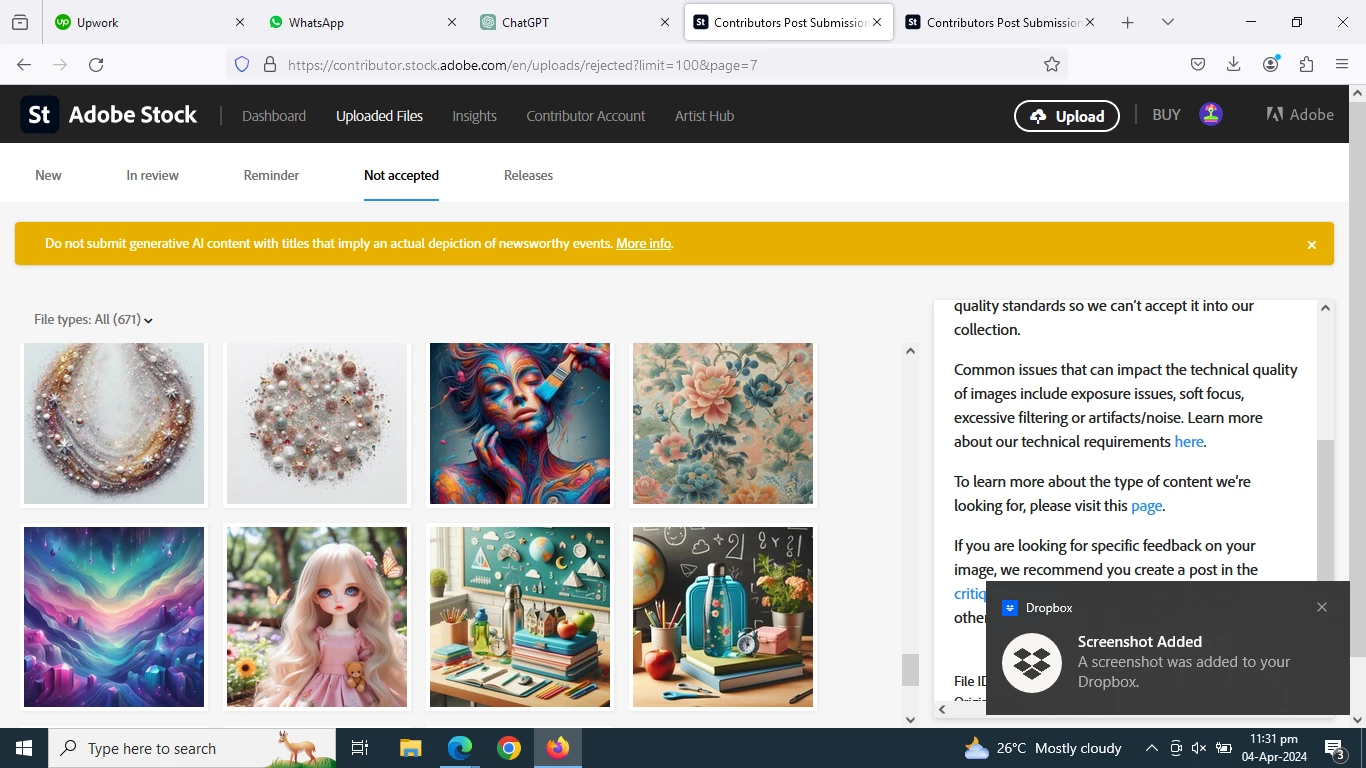Screen dimensions: 1366x768
Task: Open the list all tabs dropdown
Action: tap(1167, 22)
